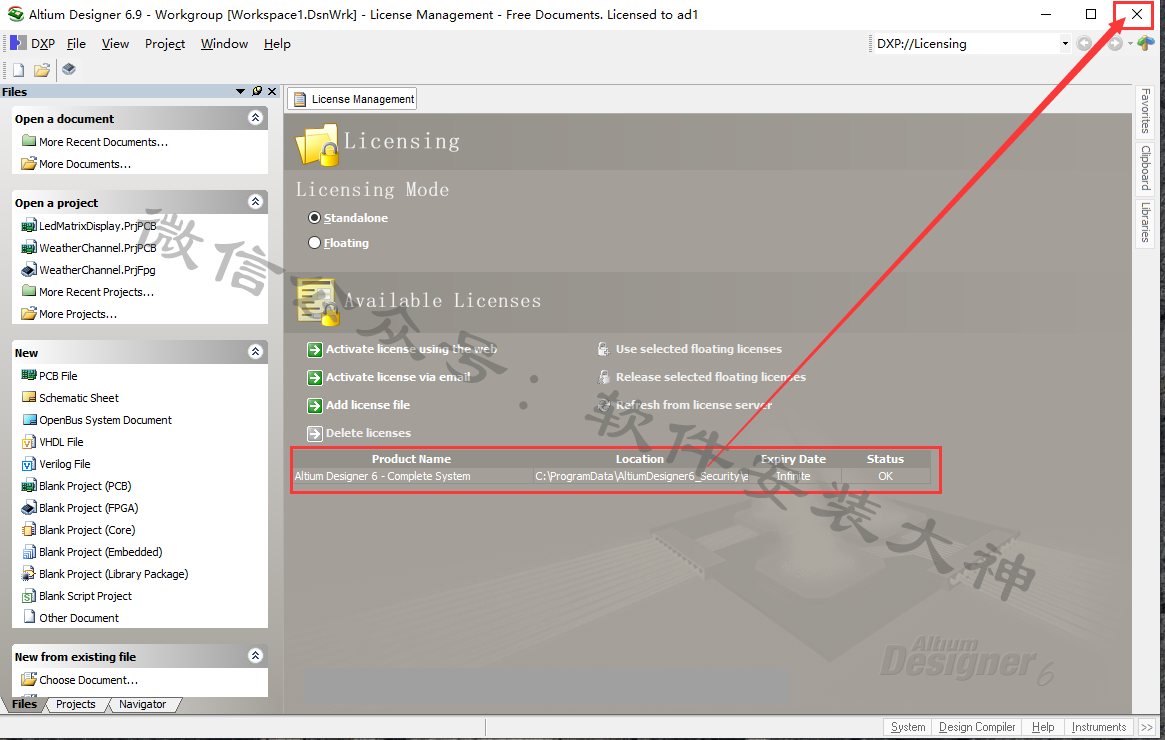Click the PCB File icon under New
This screenshot has height=740, width=1165.
click(29, 375)
